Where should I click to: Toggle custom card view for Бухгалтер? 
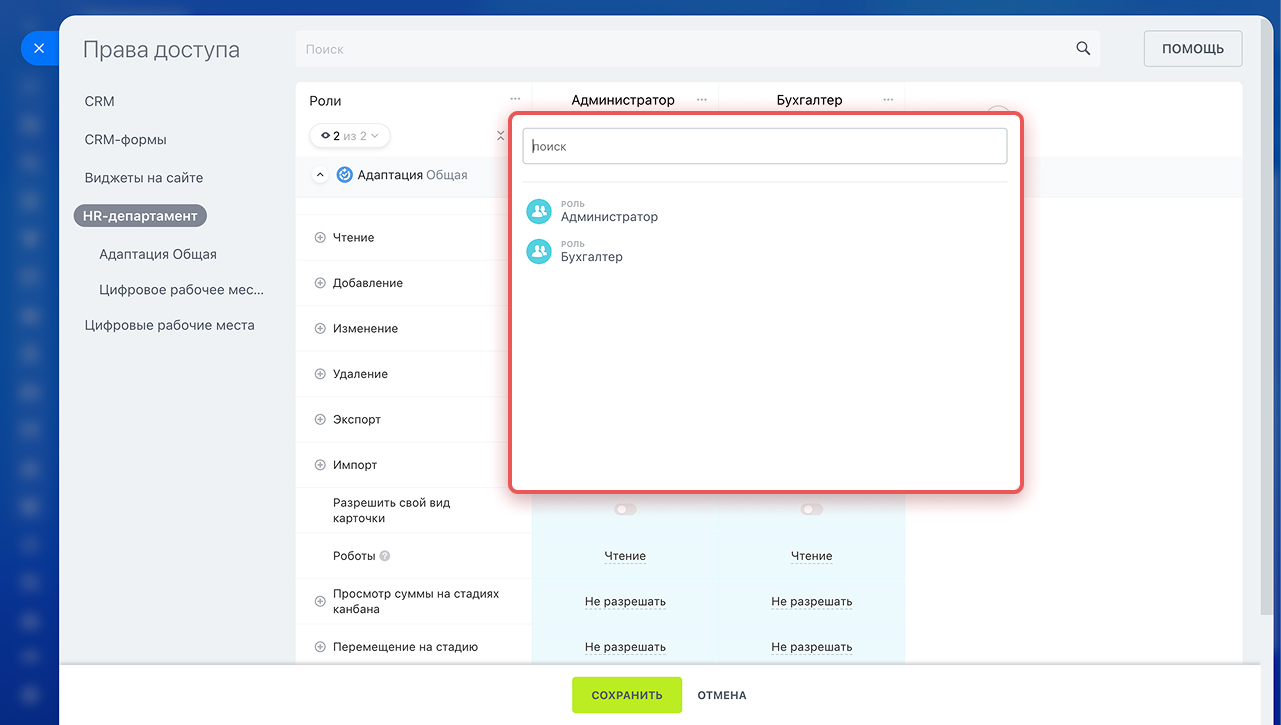tap(811, 510)
